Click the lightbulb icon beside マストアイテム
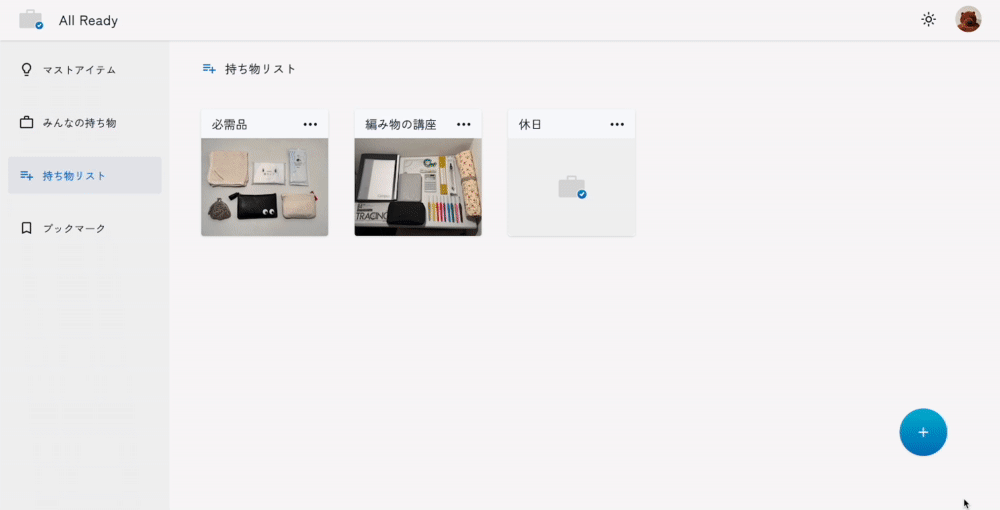The height and width of the screenshot is (510, 1000). [26, 69]
